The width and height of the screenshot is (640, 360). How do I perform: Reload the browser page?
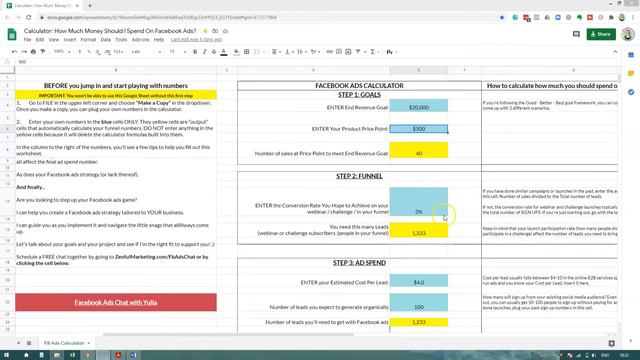tap(29, 18)
